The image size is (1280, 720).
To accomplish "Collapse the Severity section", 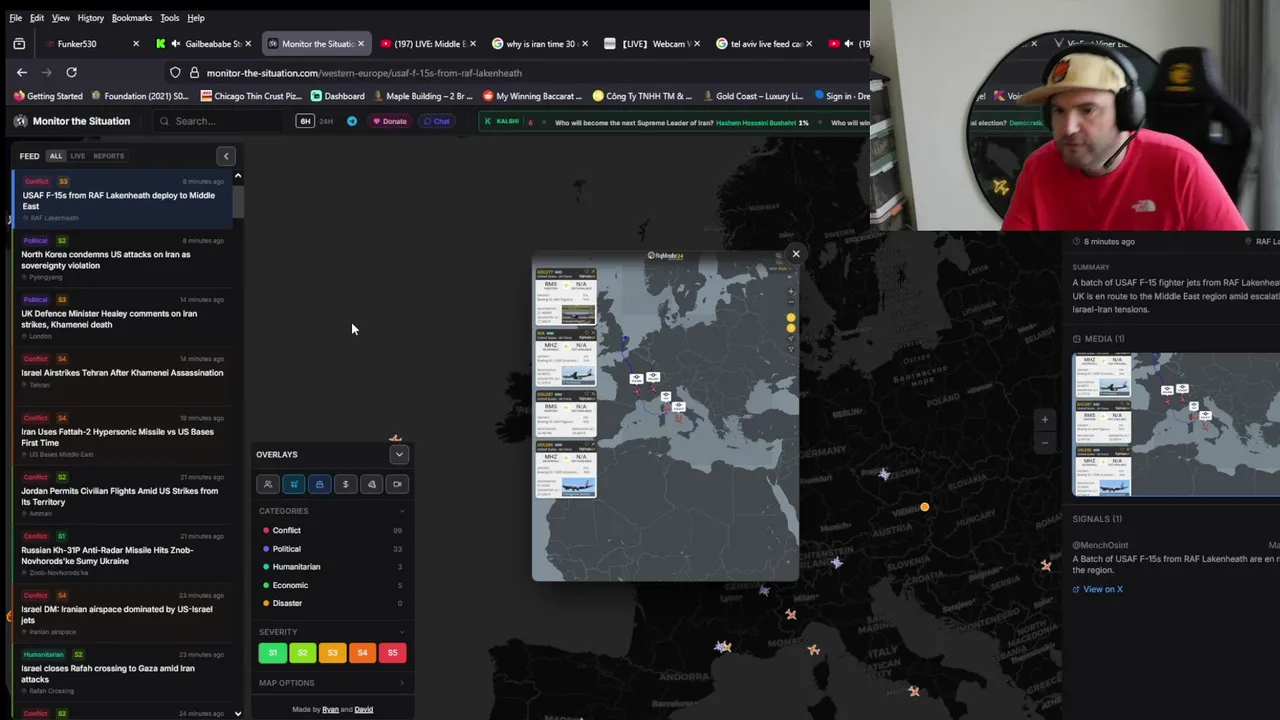I will pyautogui.click(x=402, y=632).
